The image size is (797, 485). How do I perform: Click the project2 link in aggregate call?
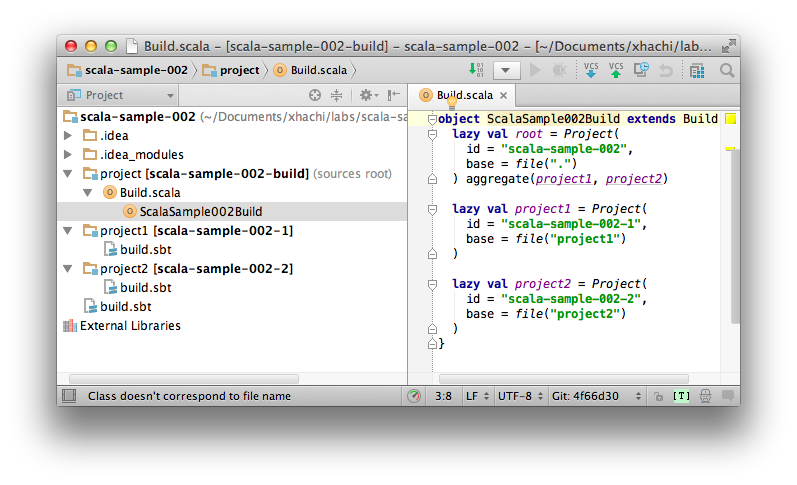coord(634,179)
